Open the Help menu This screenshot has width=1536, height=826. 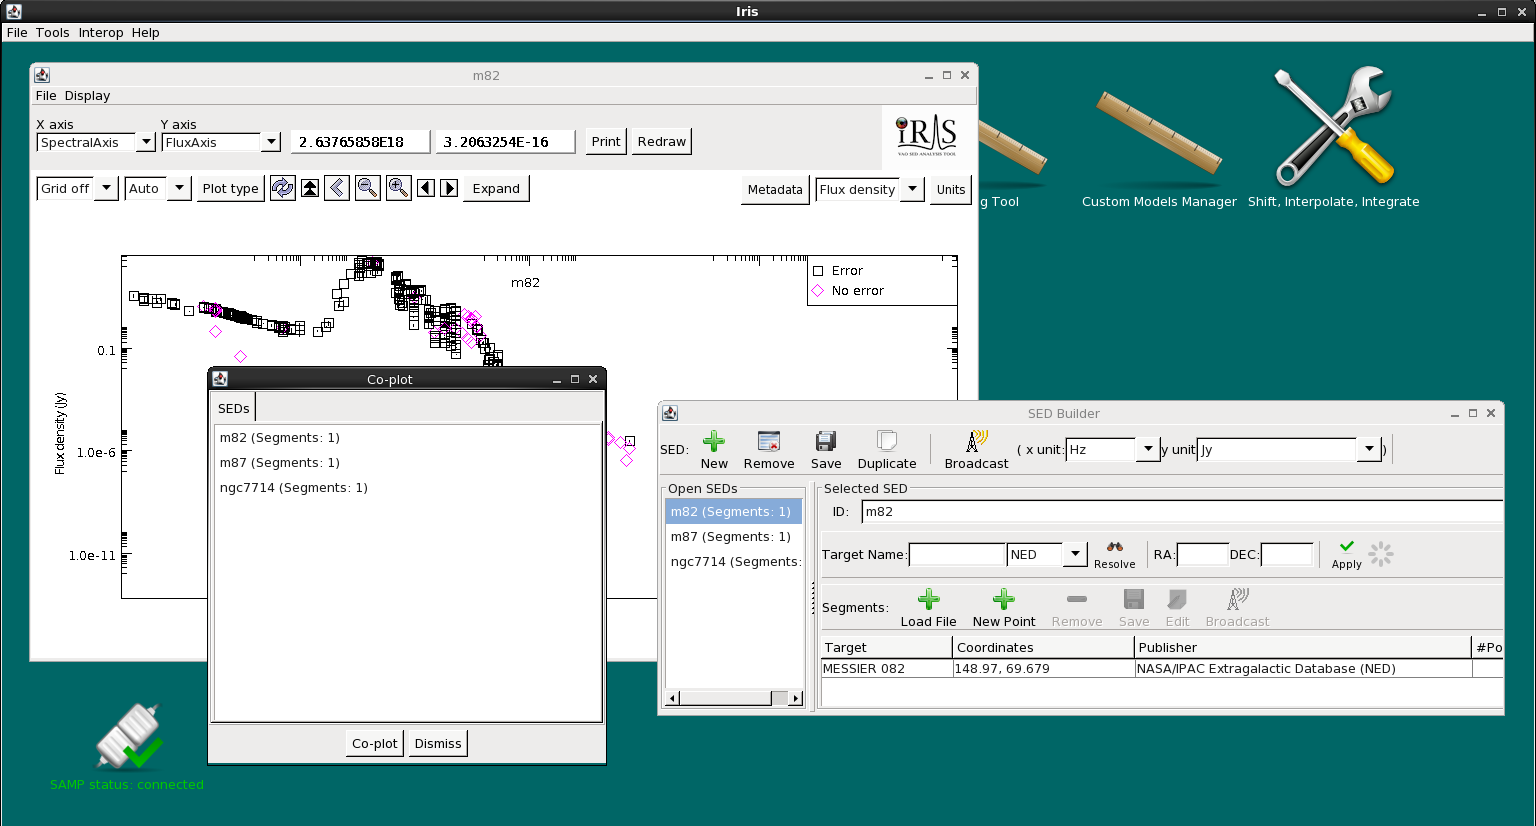146,32
